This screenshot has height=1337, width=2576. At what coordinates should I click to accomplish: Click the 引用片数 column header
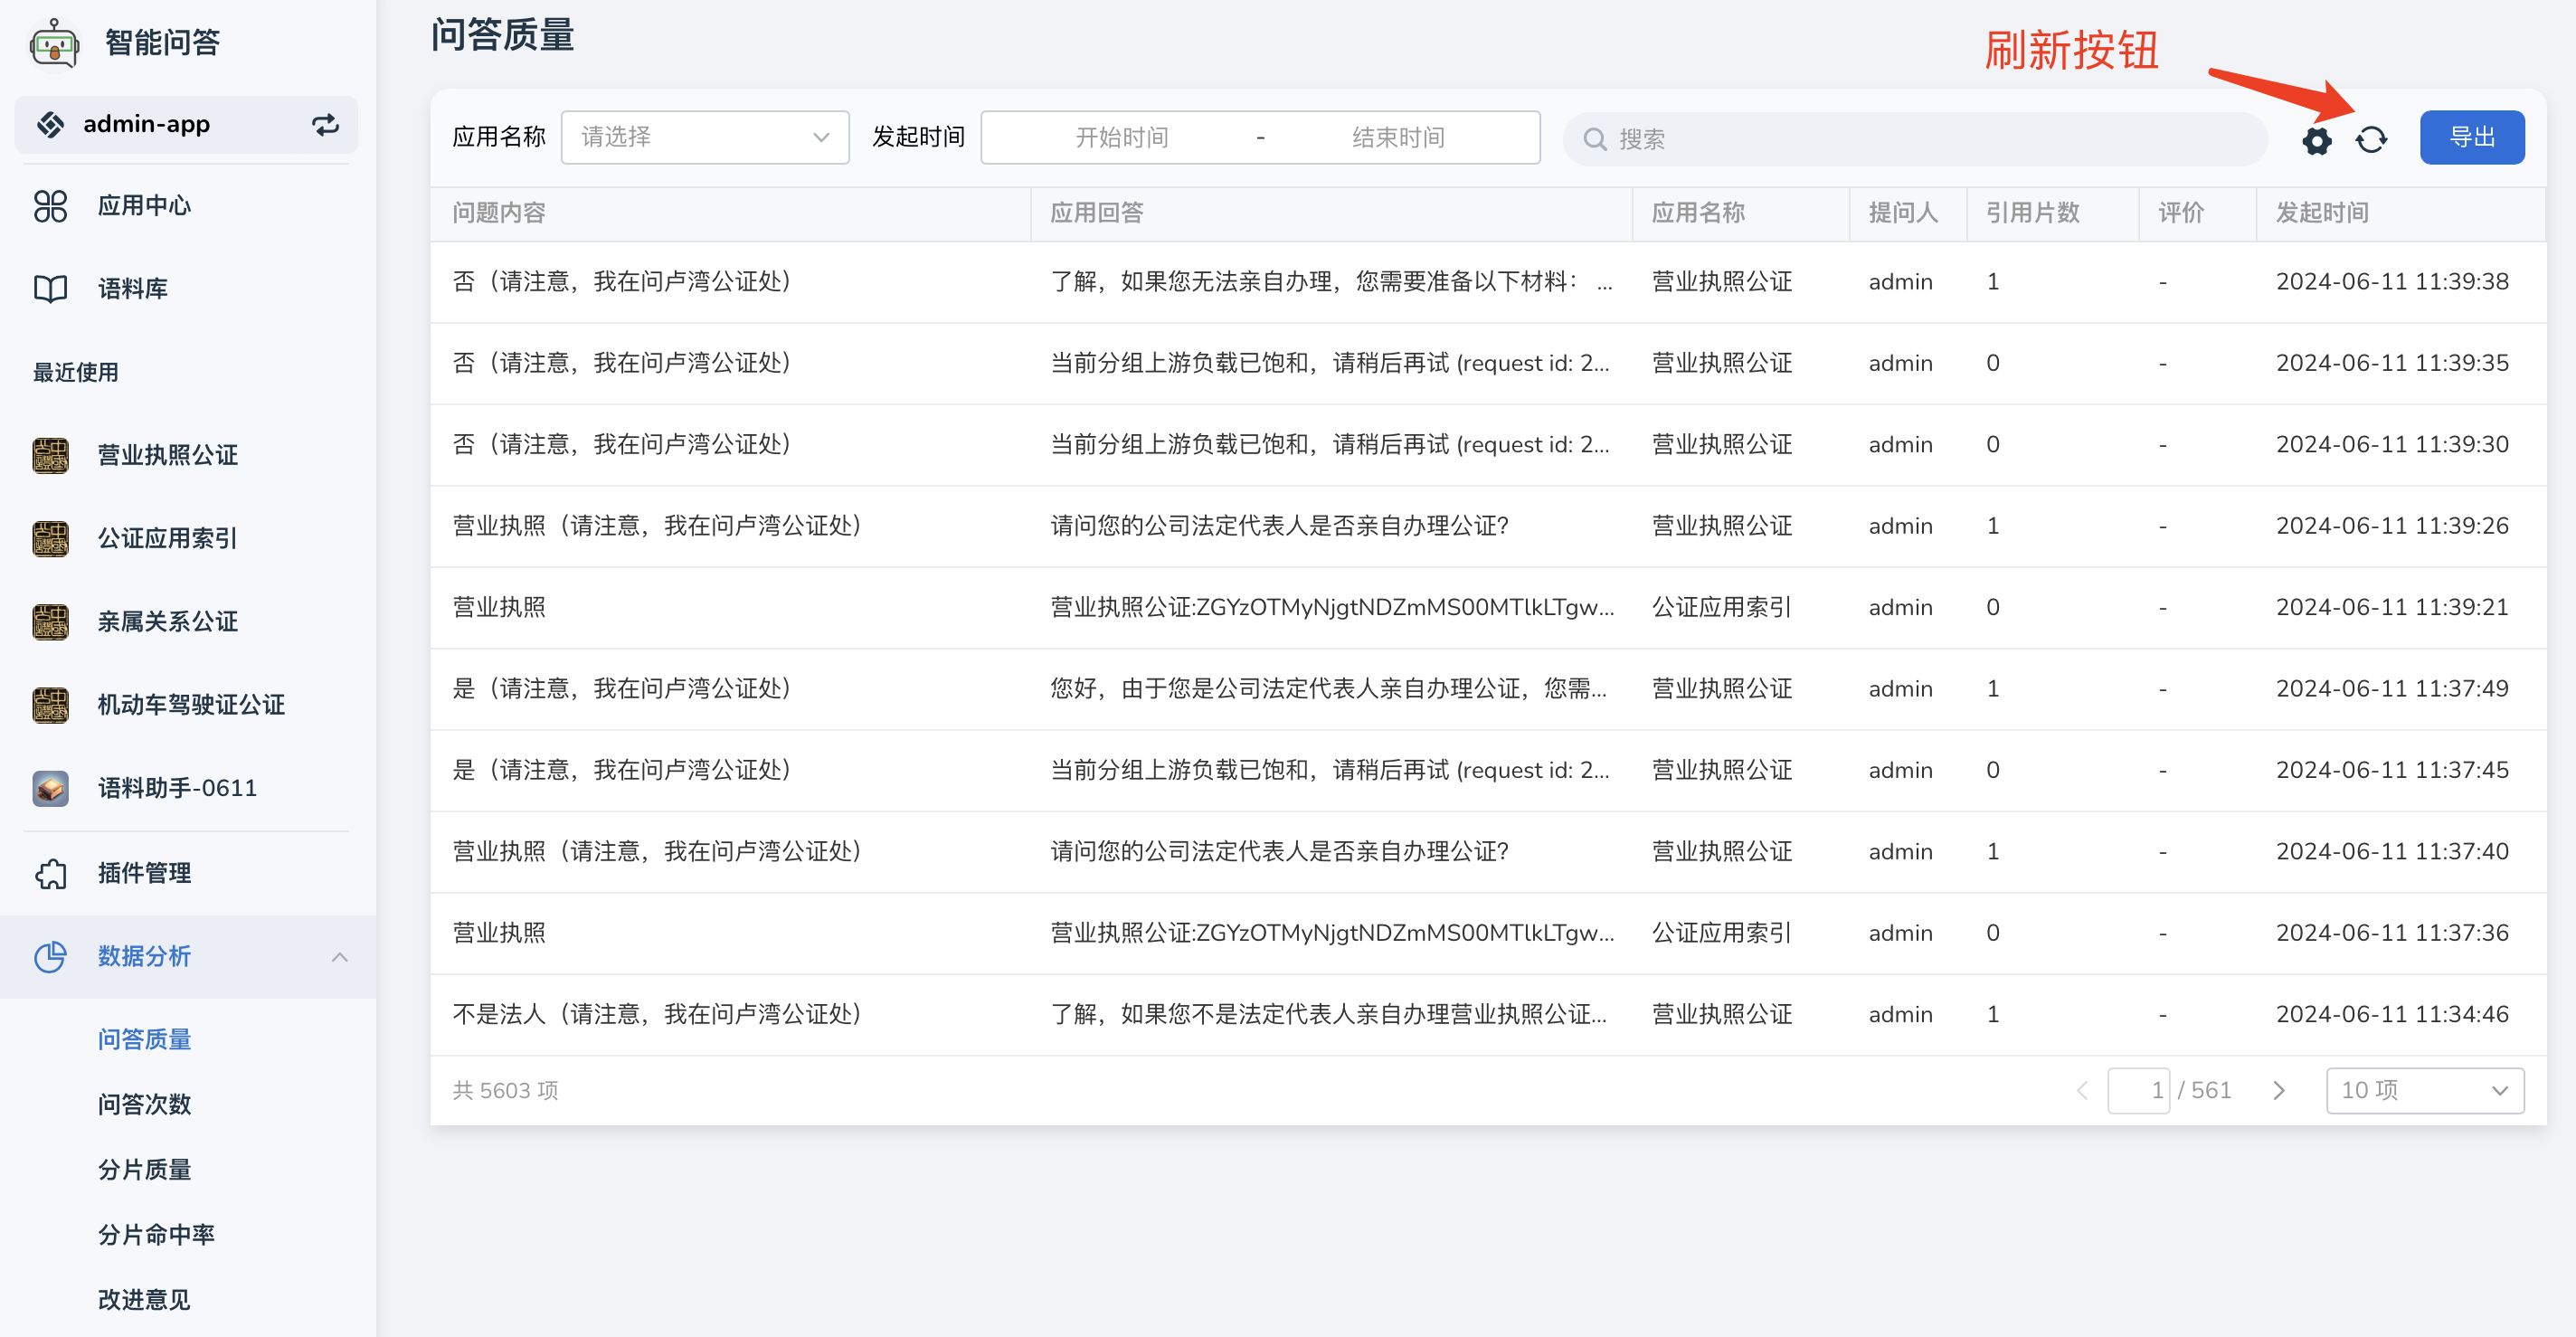click(2032, 212)
